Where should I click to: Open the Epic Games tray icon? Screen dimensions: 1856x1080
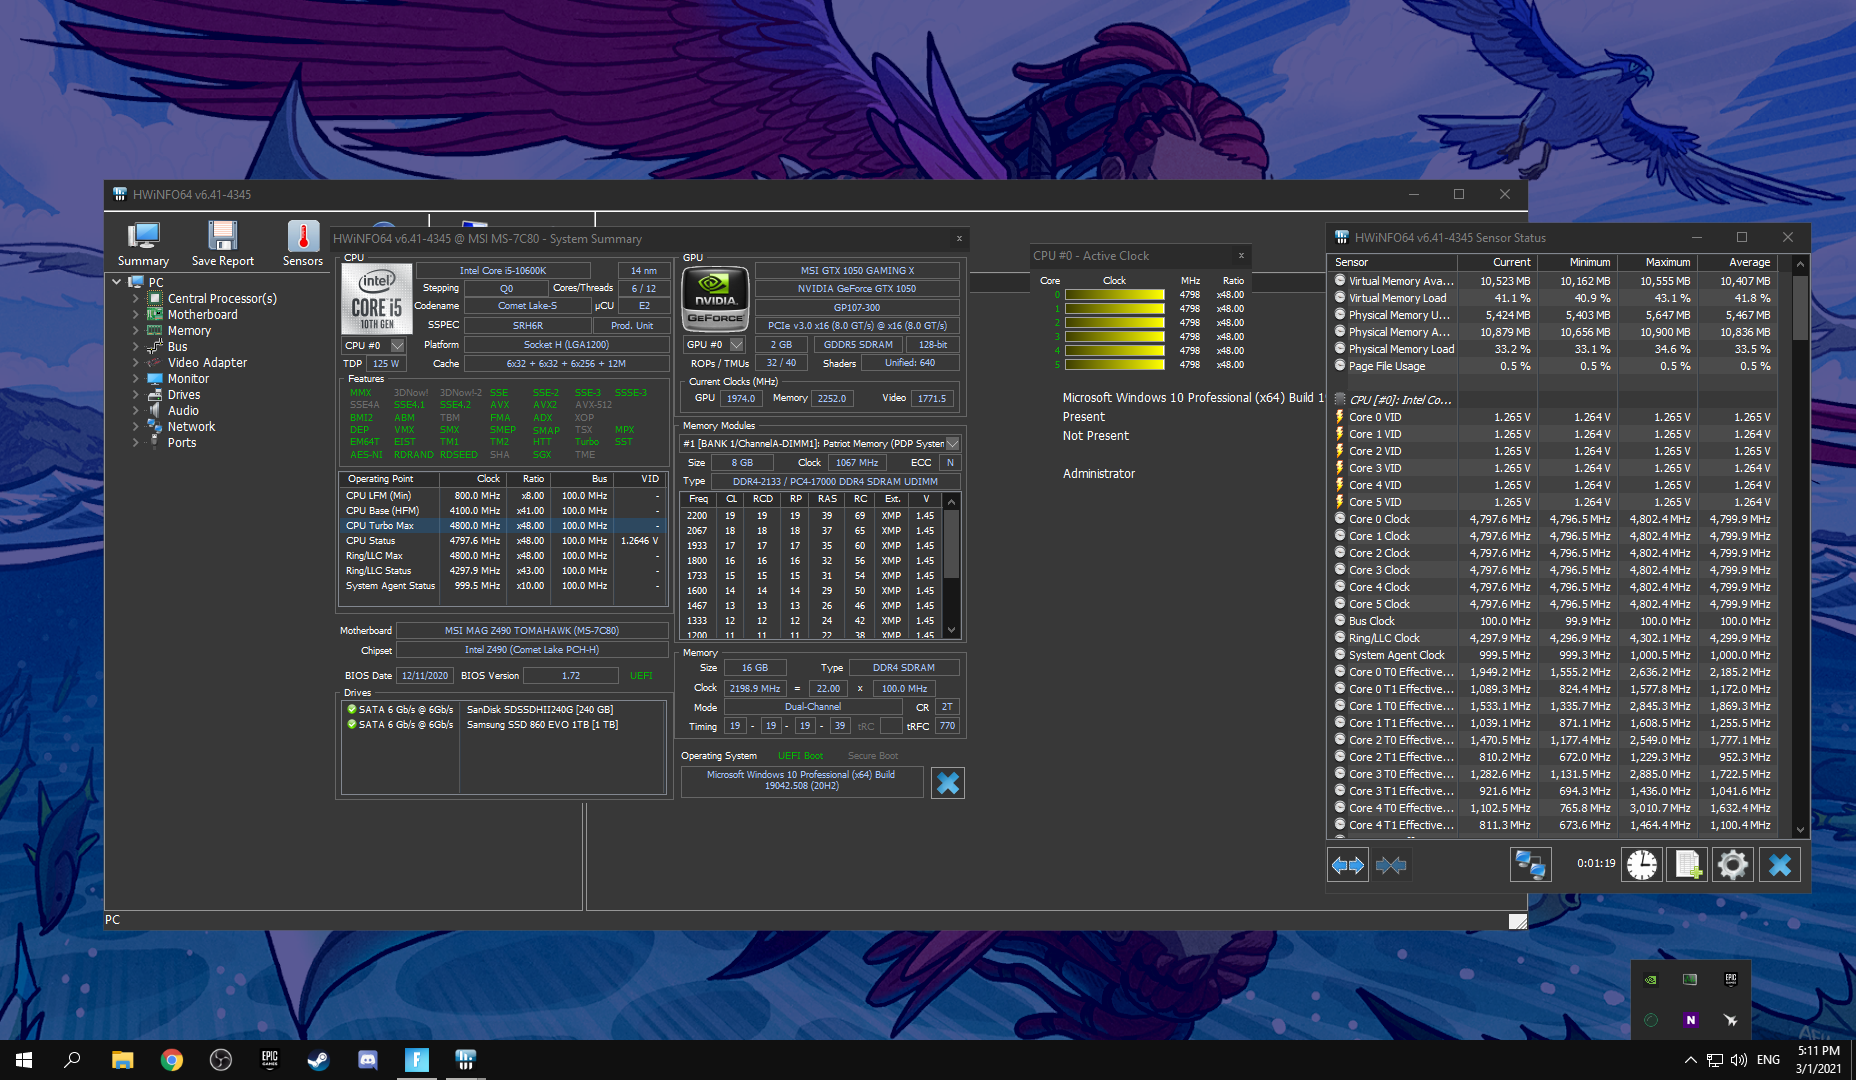1731,980
